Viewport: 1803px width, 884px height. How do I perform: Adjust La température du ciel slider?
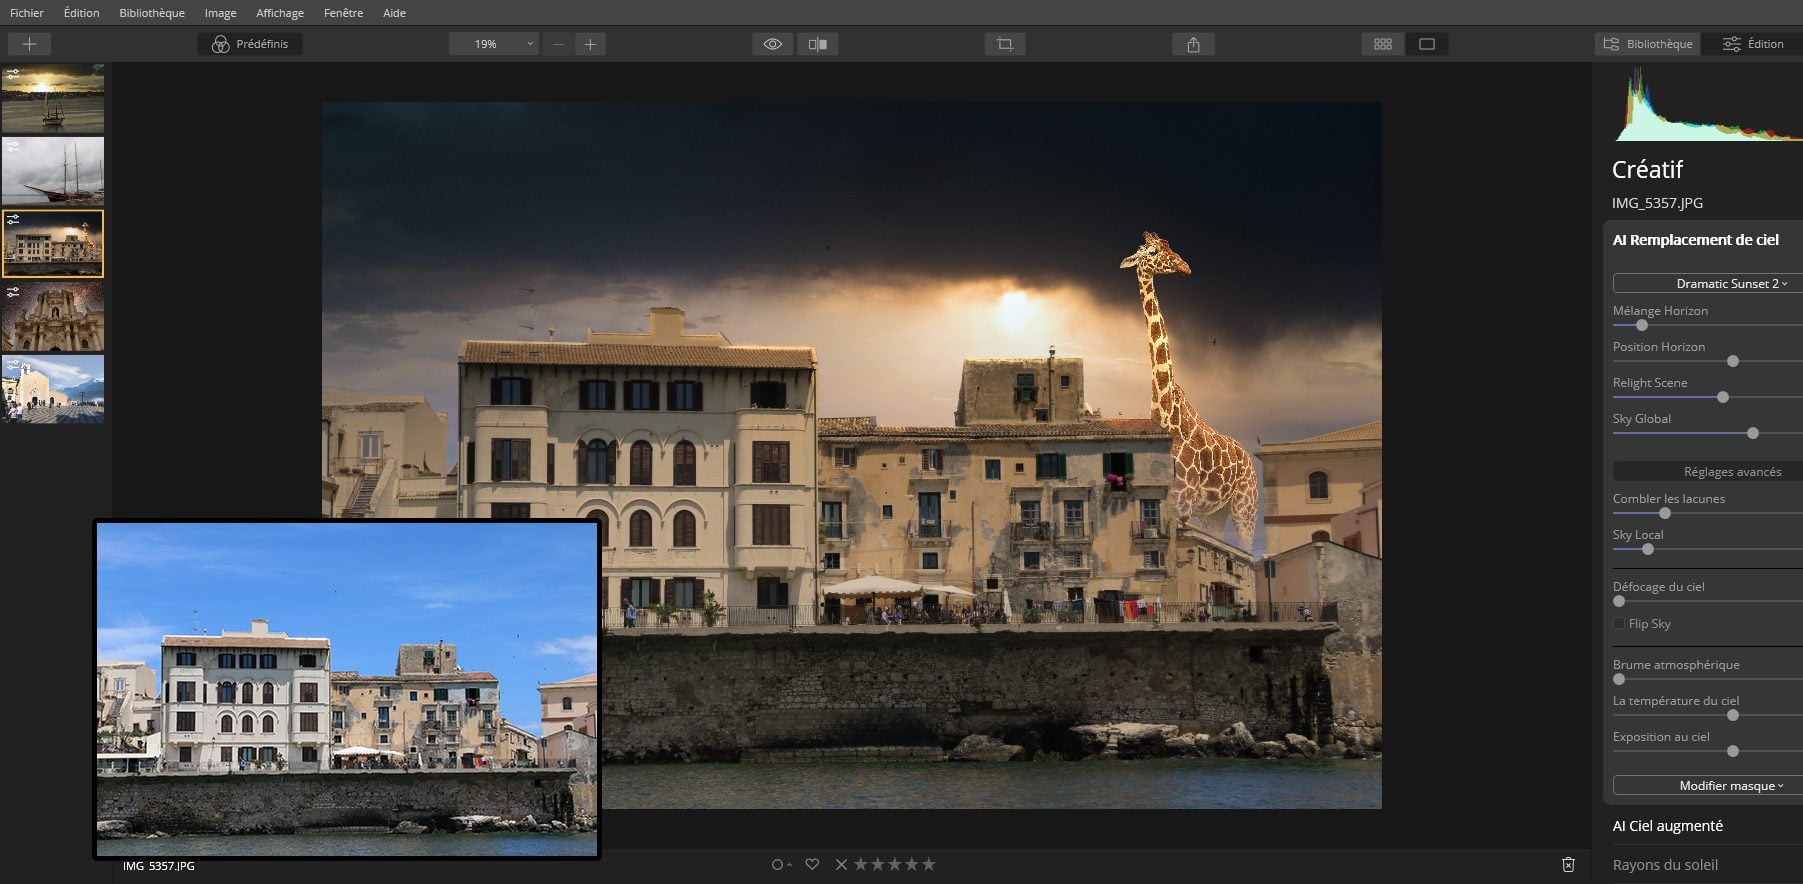pyautogui.click(x=1733, y=715)
